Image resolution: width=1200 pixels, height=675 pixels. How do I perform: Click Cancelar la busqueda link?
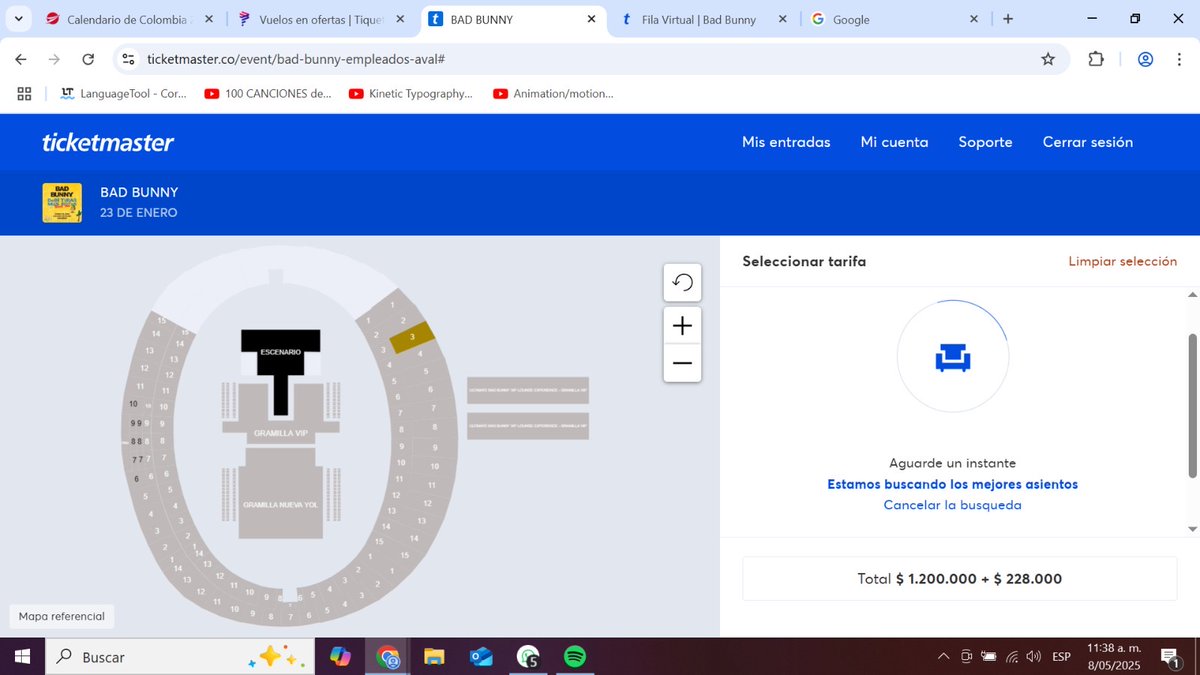(x=952, y=505)
